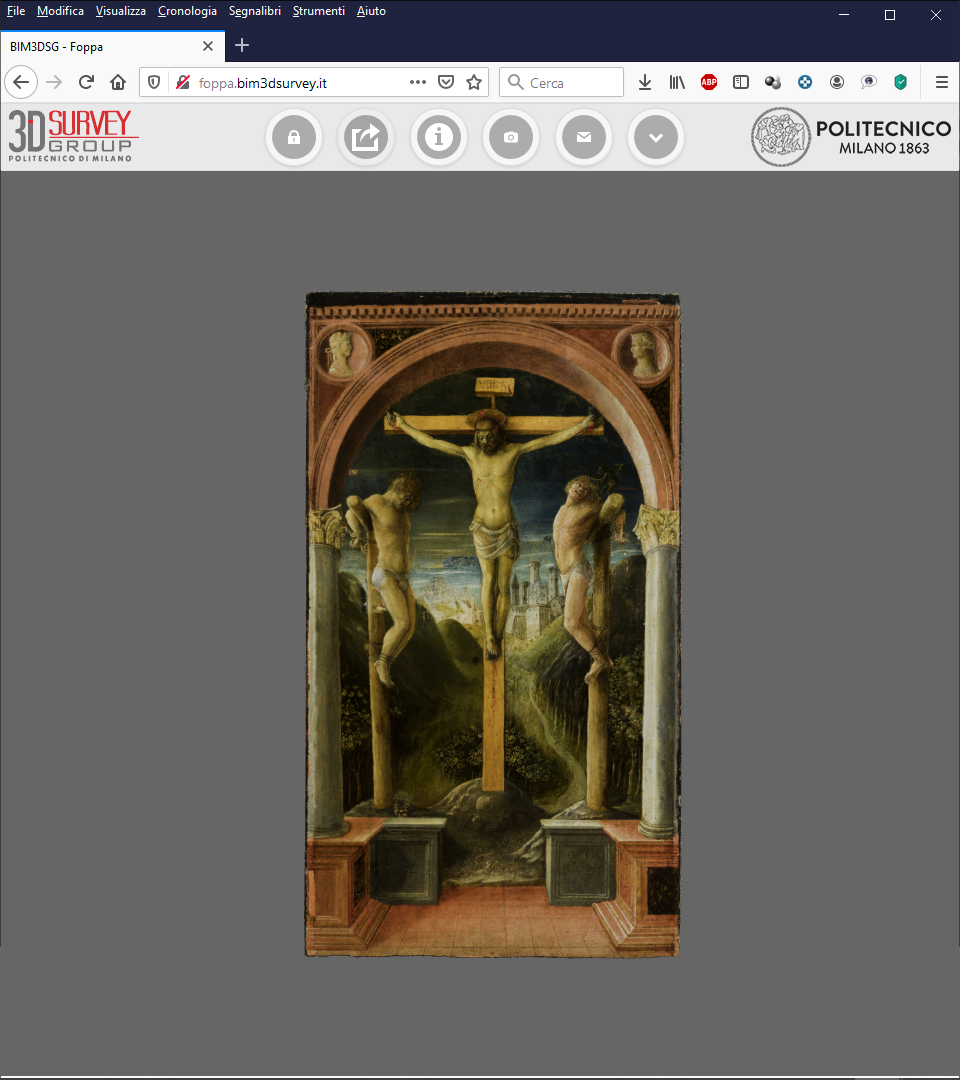Bookmark this page with the star icon

(474, 83)
